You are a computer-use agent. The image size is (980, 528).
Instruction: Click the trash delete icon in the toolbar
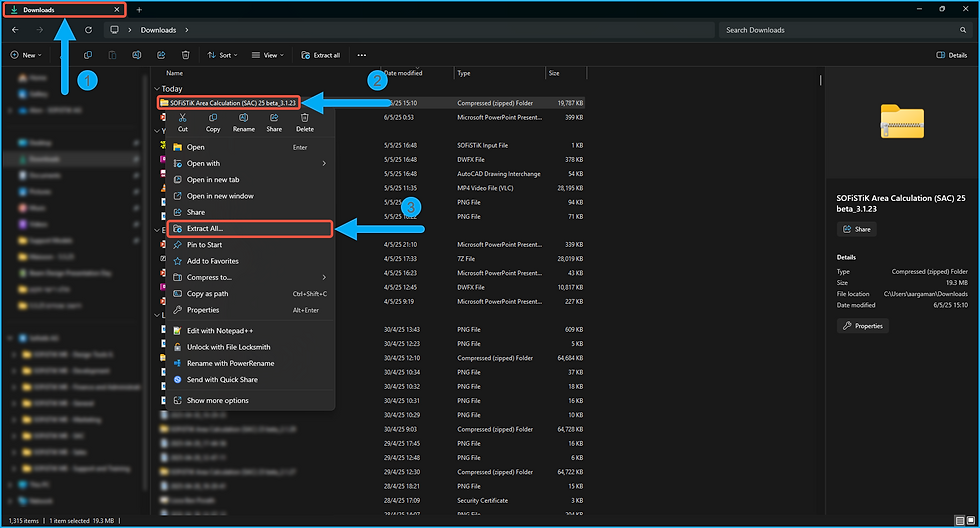(x=185, y=55)
